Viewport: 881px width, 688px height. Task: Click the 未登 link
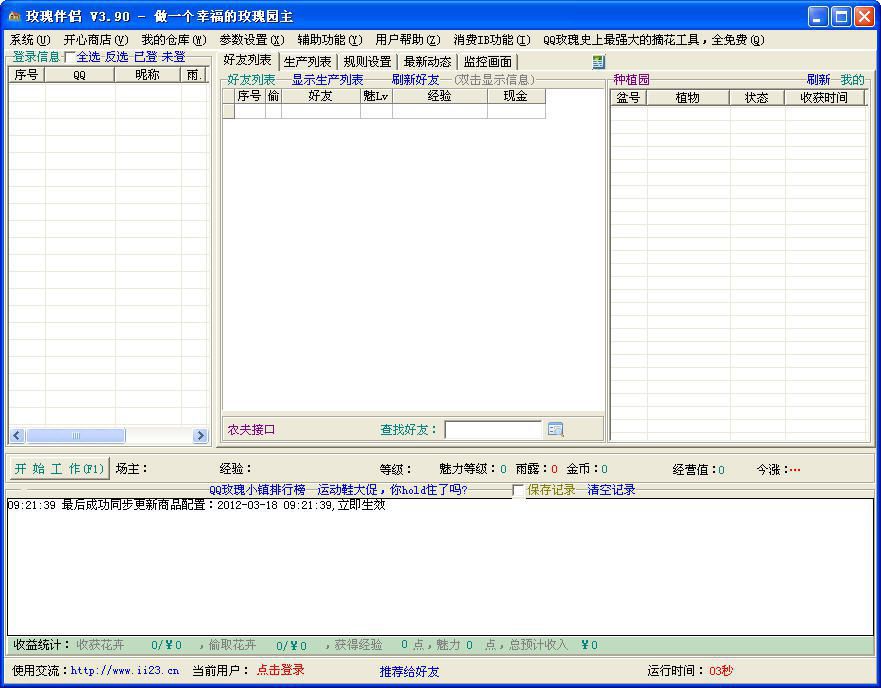point(174,57)
